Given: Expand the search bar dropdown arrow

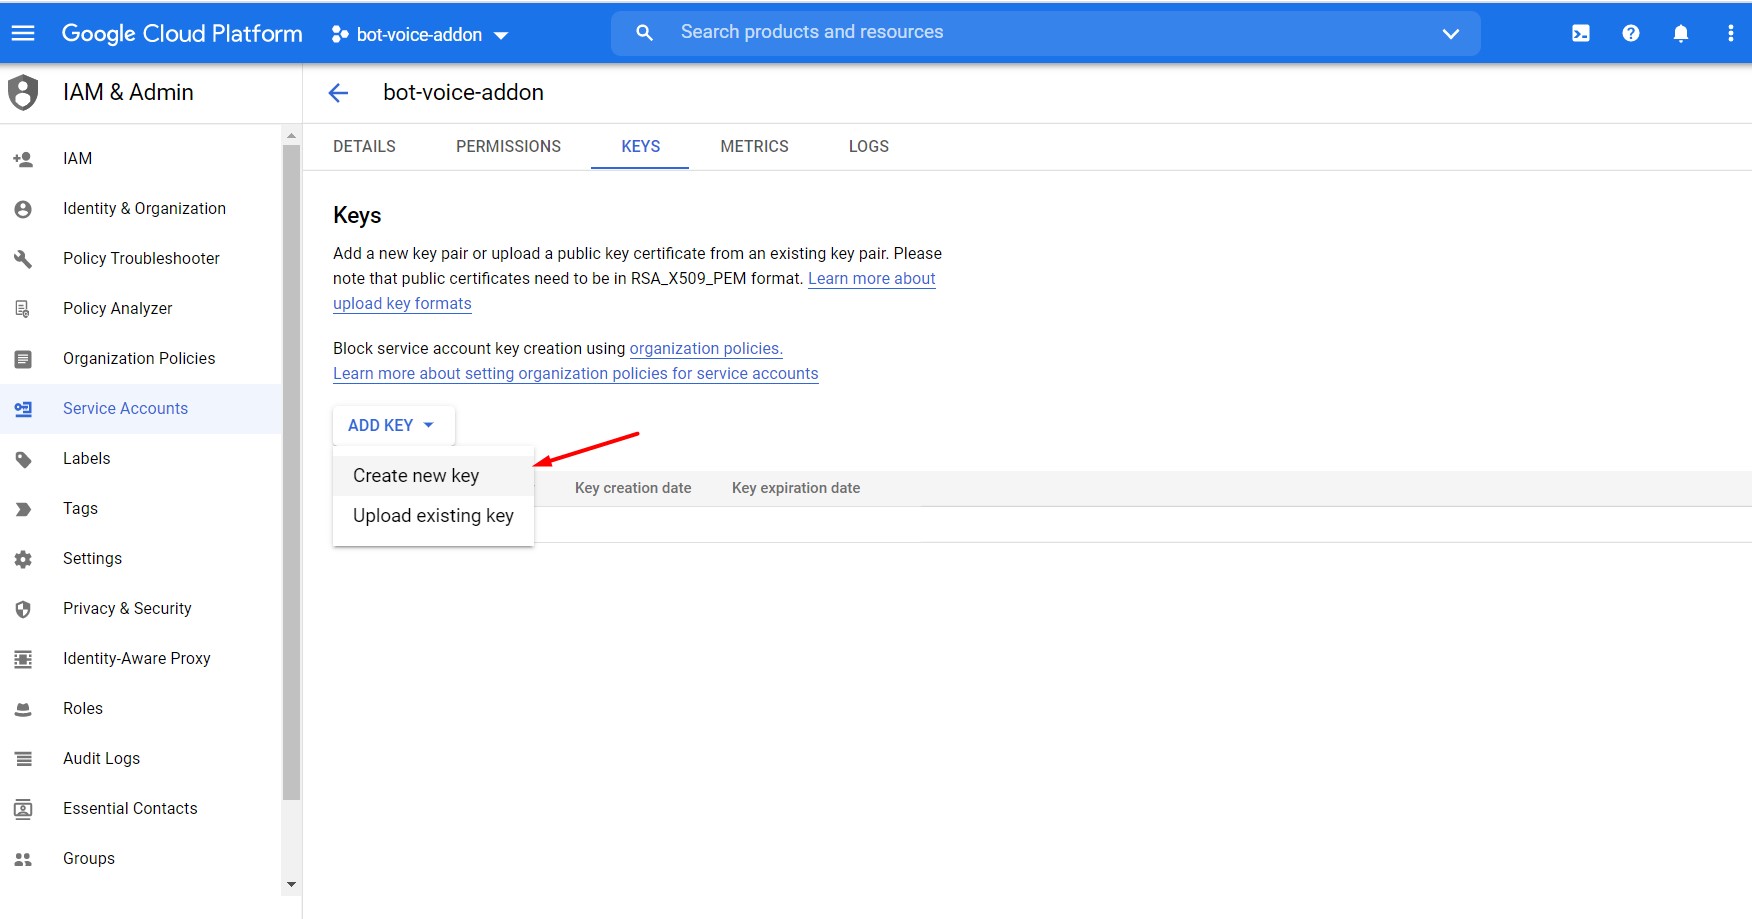Looking at the screenshot, I should 1451,34.
